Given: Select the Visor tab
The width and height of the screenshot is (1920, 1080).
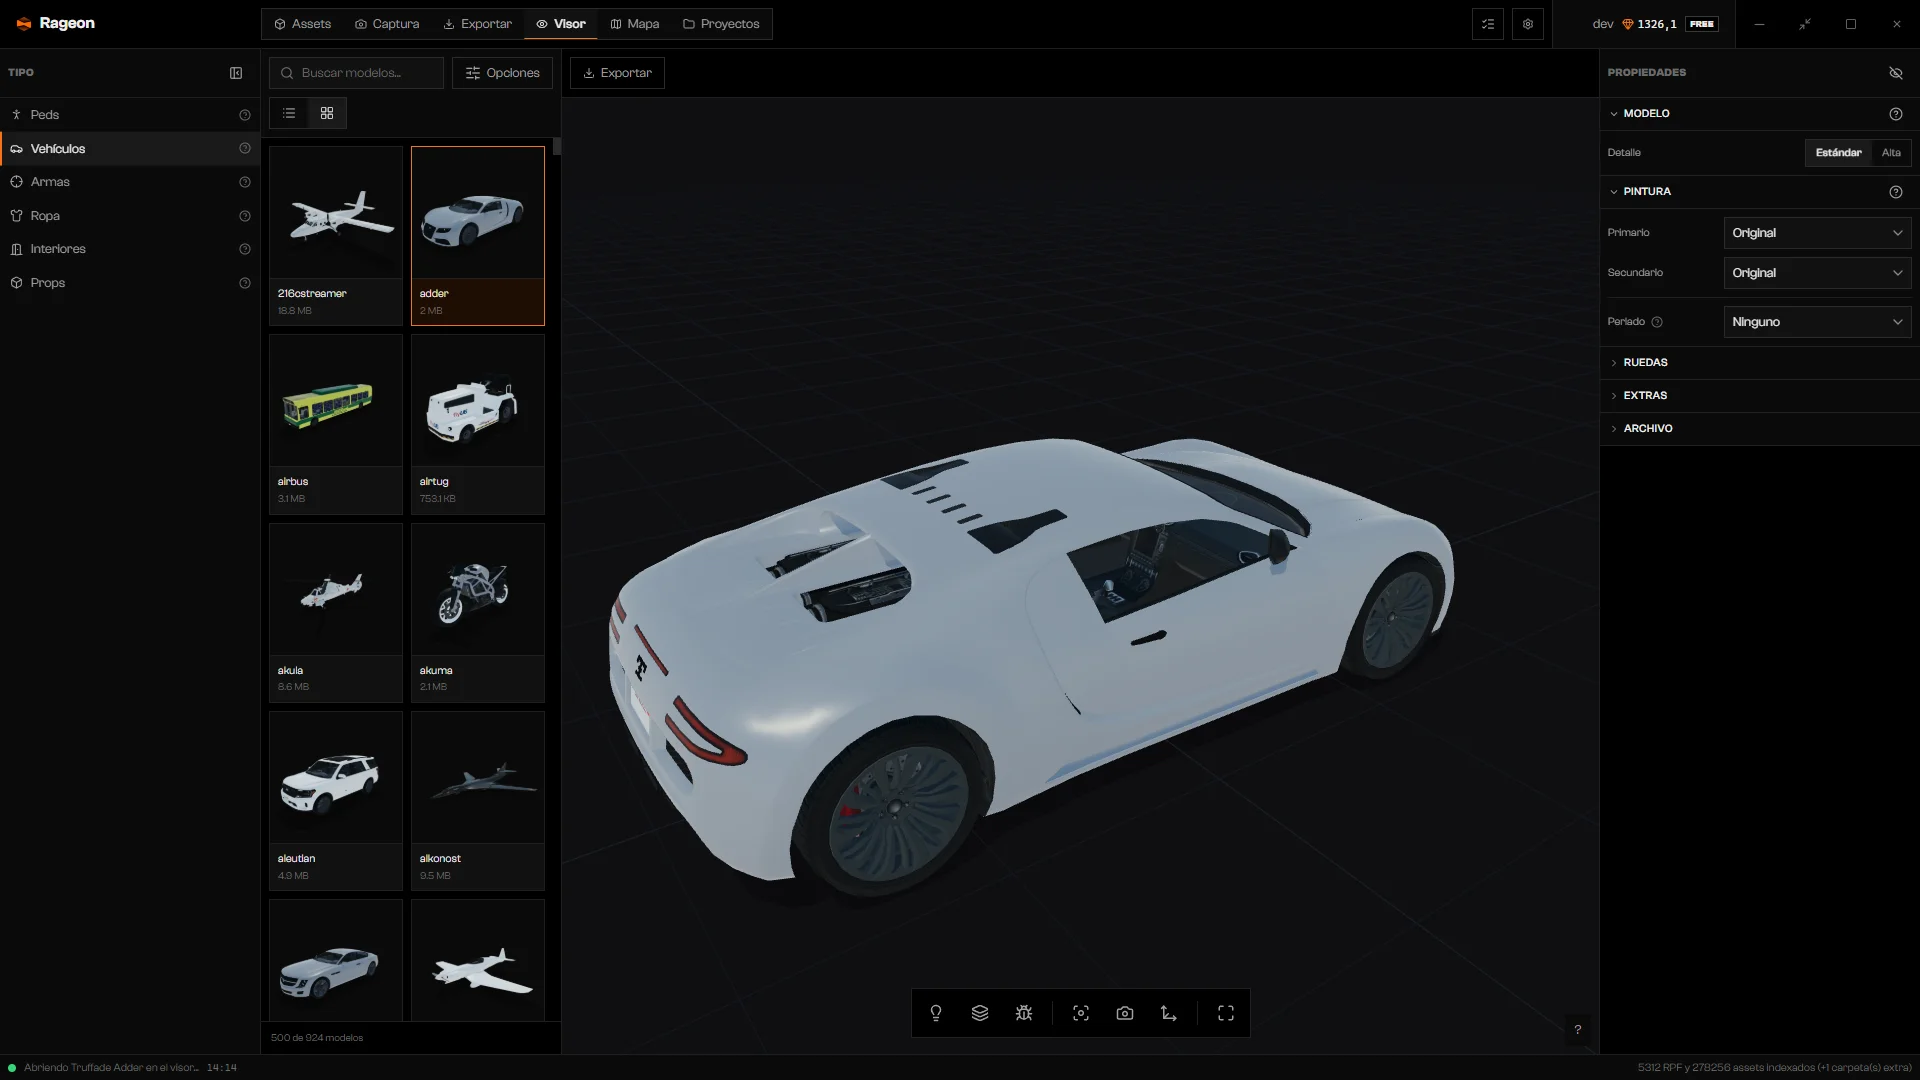Looking at the screenshot, I should [561, 24].
